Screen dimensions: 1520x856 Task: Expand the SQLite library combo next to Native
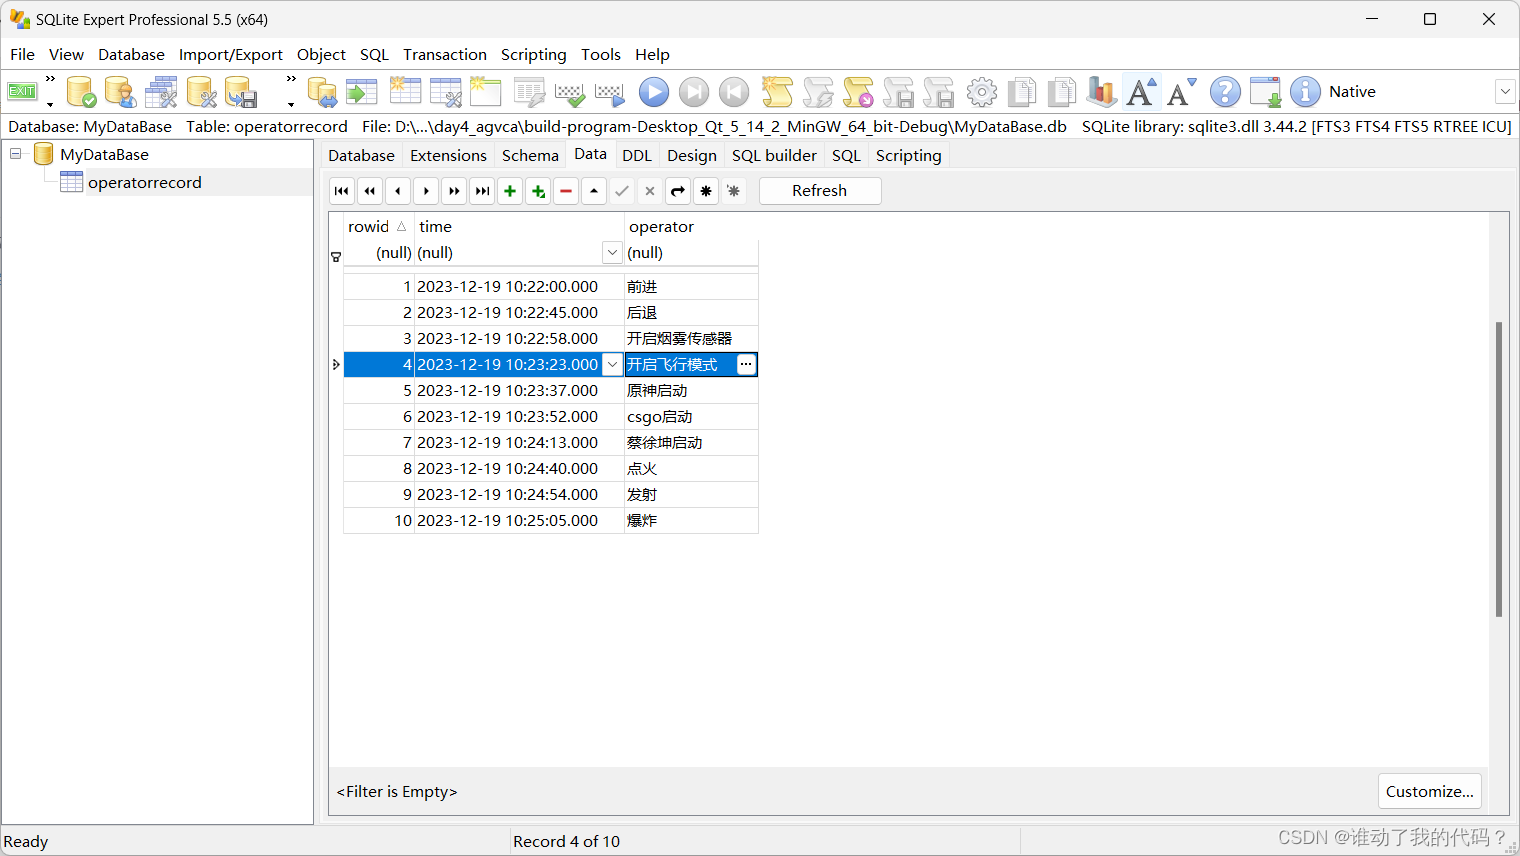pos(1505,91)
